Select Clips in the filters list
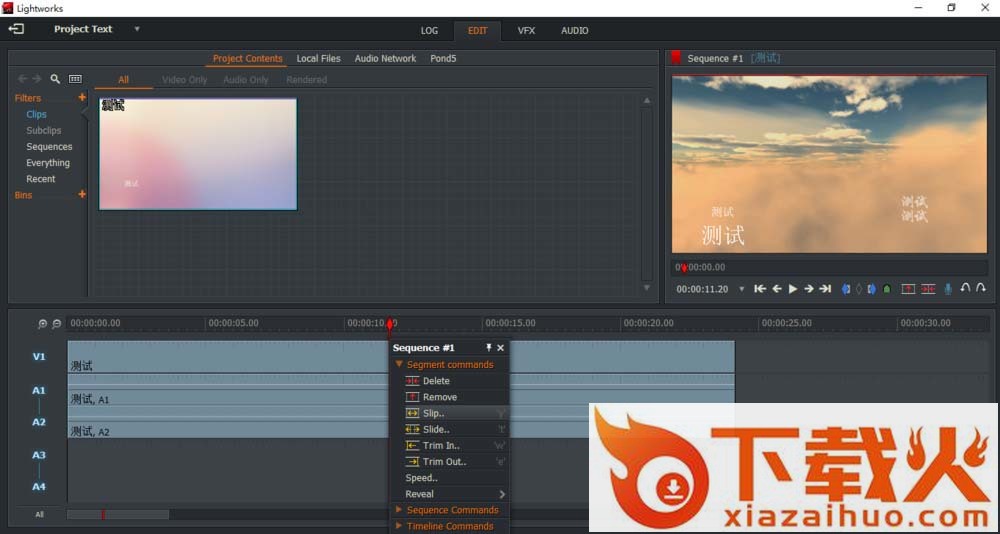 pos(36,114)
